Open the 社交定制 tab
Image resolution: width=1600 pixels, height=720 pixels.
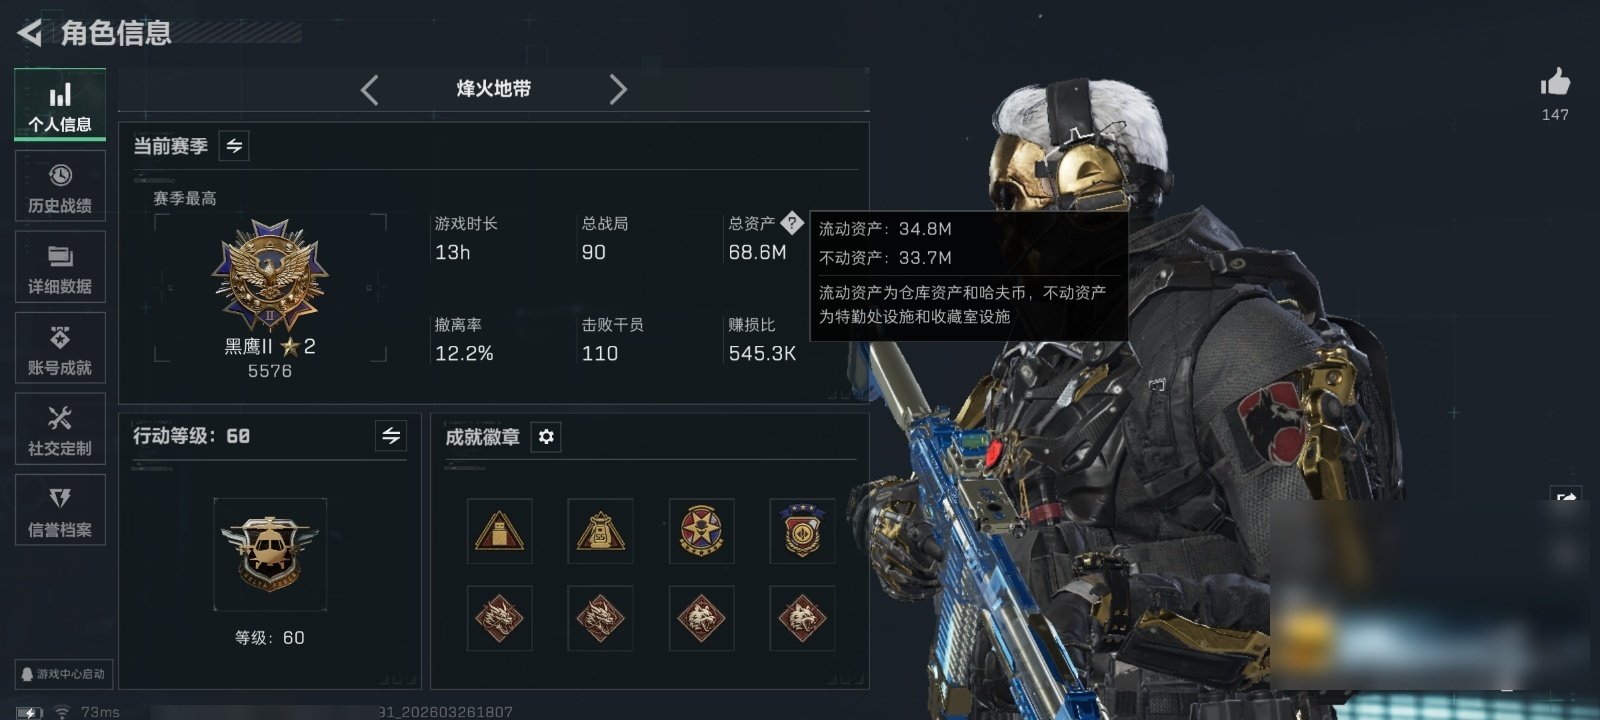pos(60,429)
